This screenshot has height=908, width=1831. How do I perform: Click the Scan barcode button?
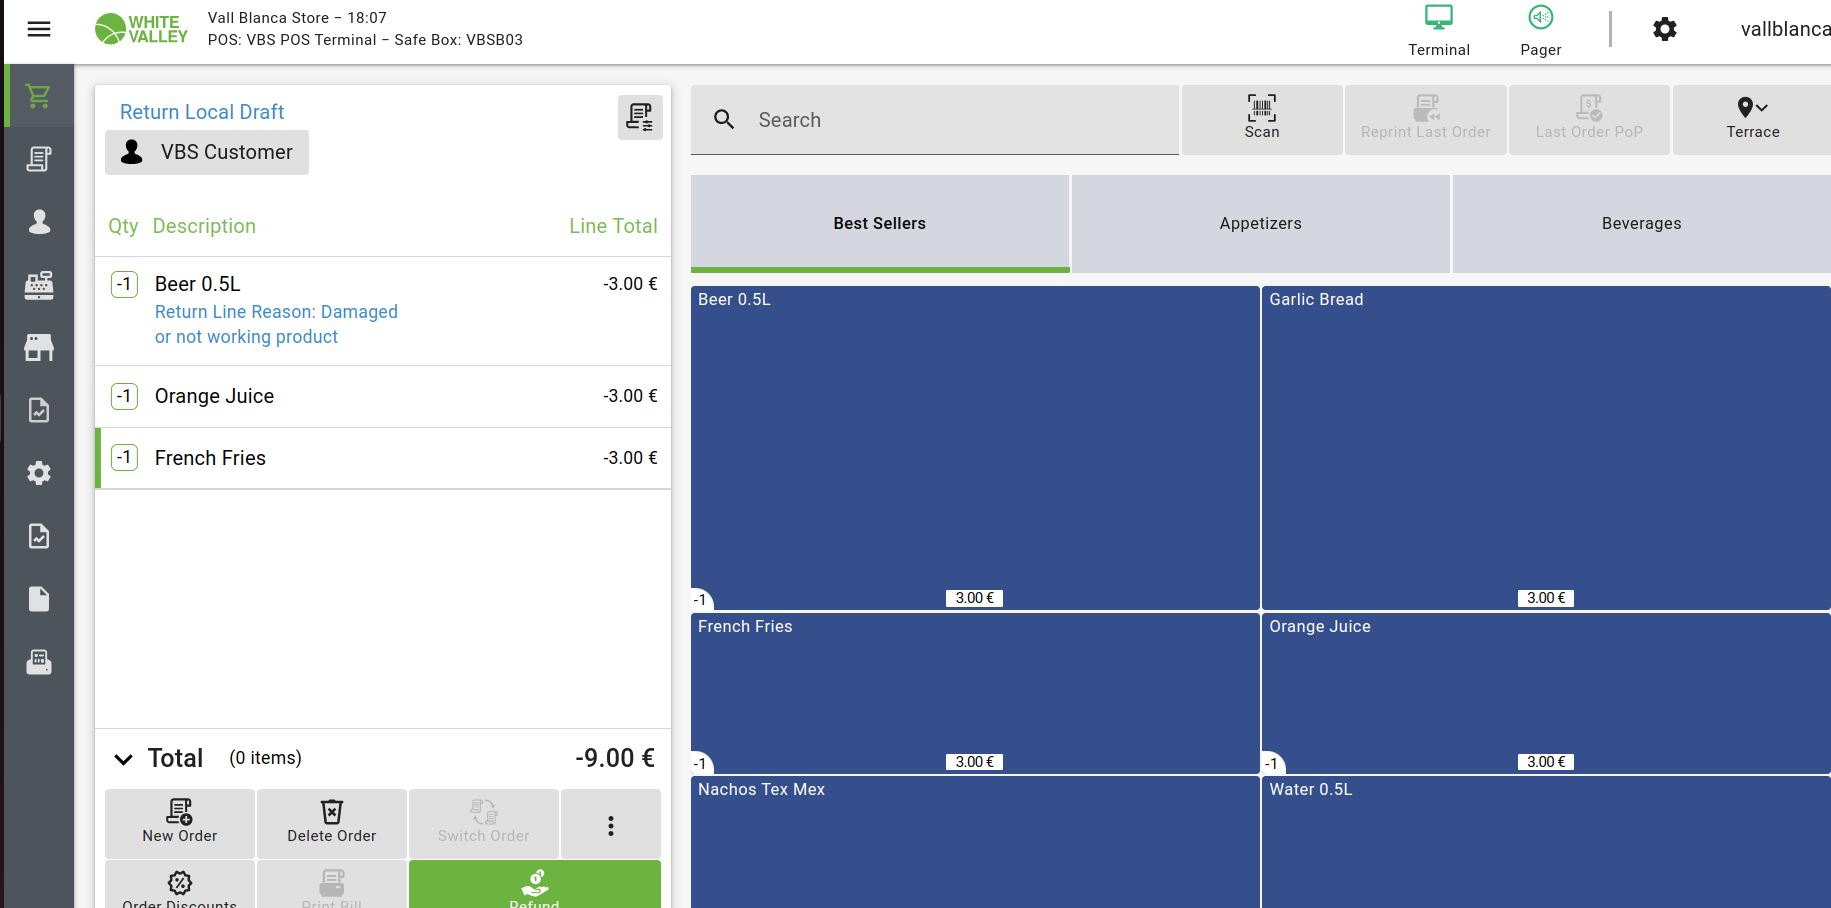(x=1261, y=119)
